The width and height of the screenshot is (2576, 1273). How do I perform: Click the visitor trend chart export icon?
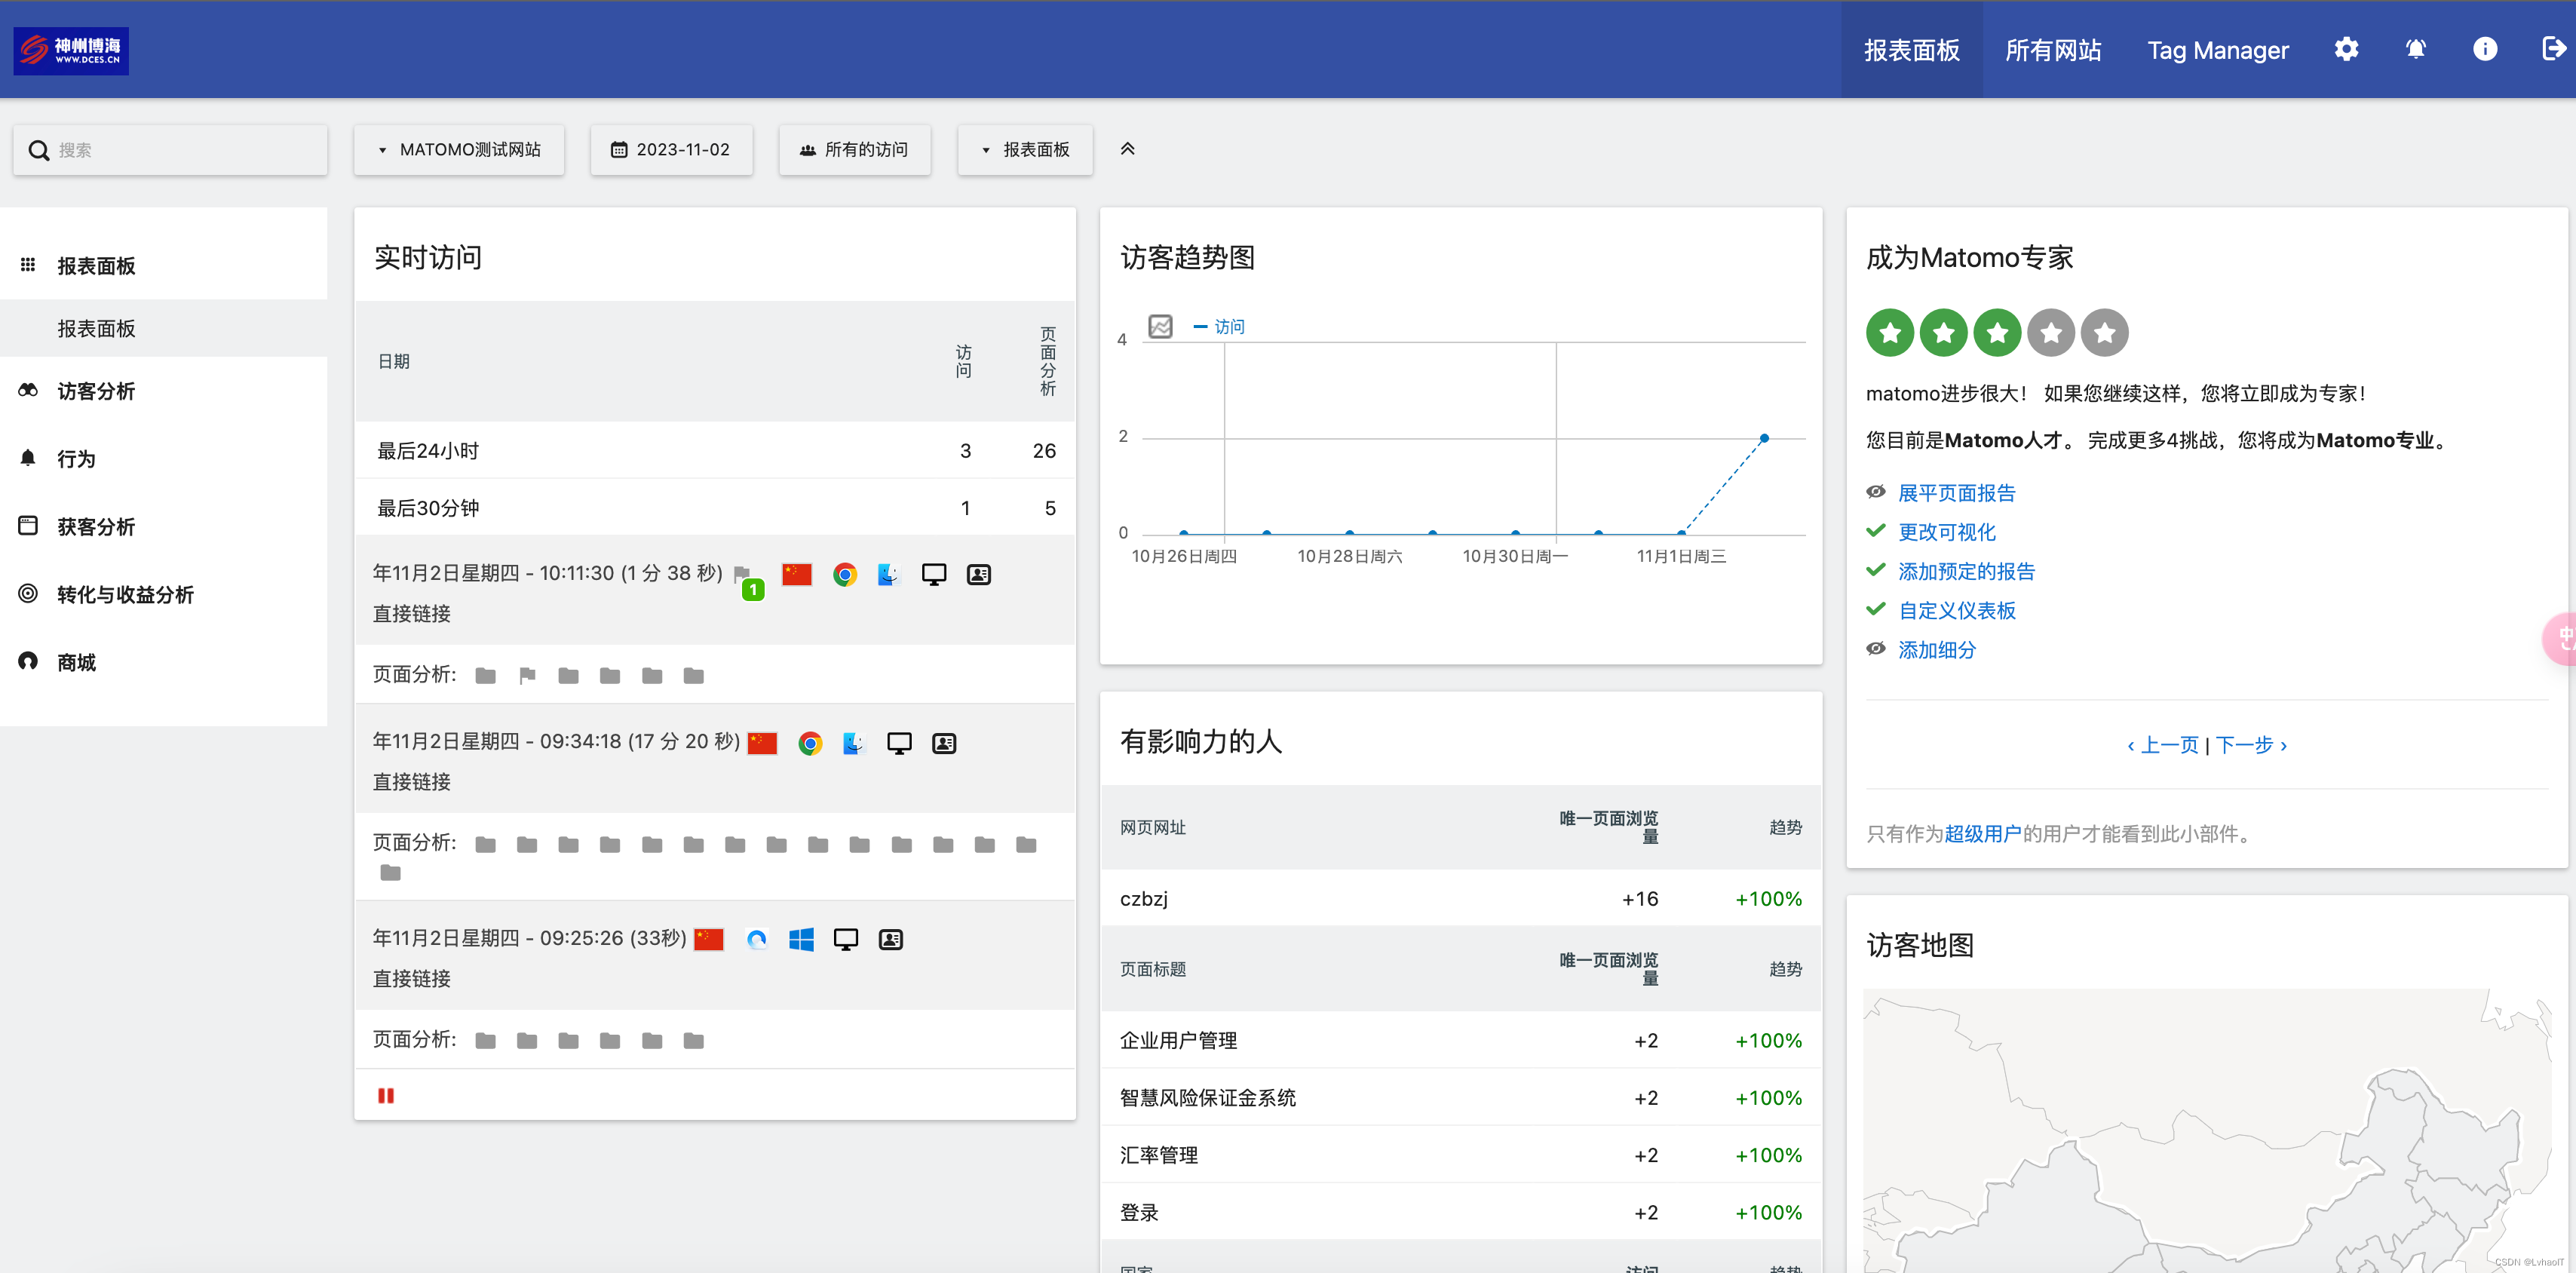point(1160,326)
